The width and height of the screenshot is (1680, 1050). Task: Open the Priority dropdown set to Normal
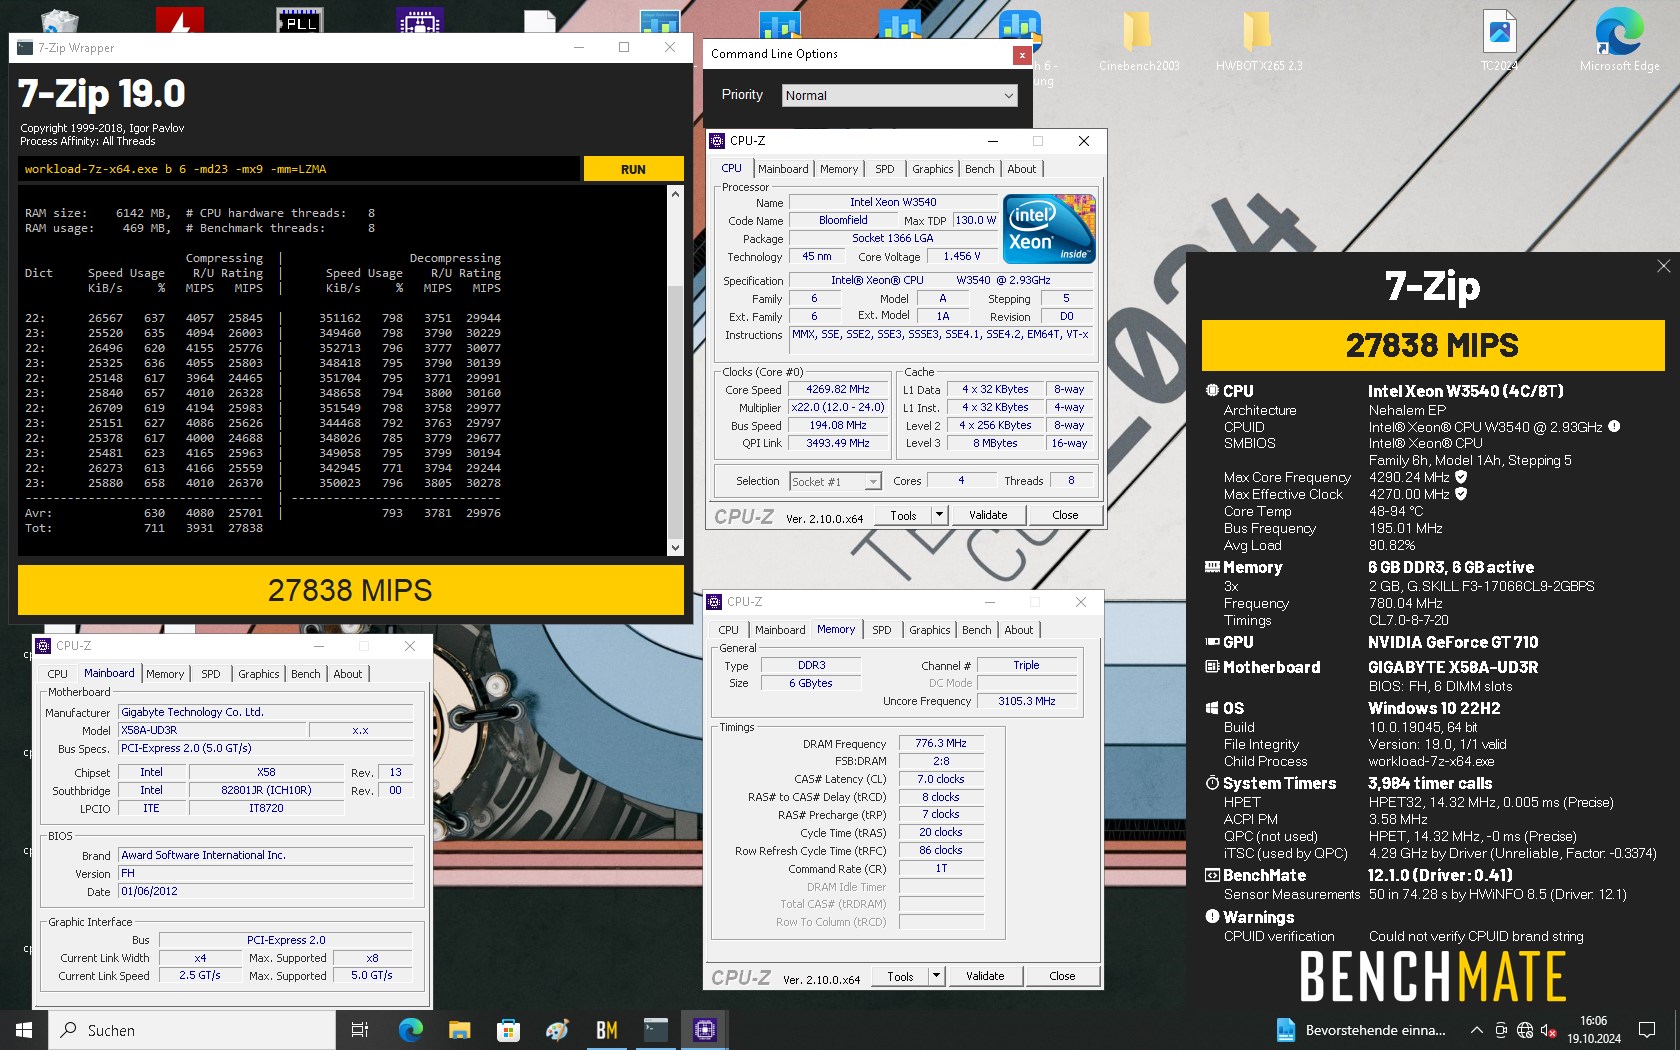(x=899, y=95)
